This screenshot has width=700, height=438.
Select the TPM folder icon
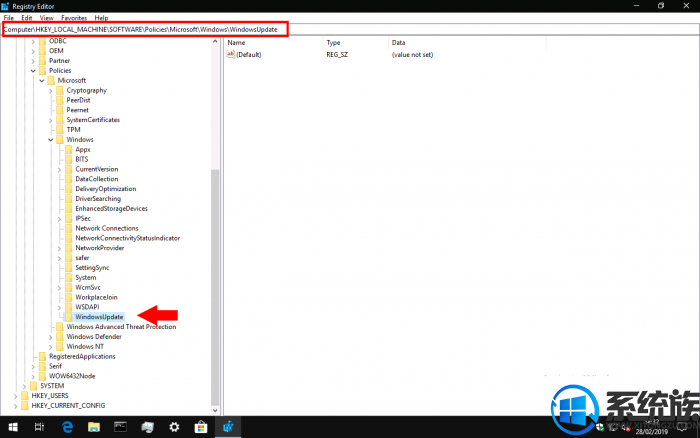pos(60,129)
